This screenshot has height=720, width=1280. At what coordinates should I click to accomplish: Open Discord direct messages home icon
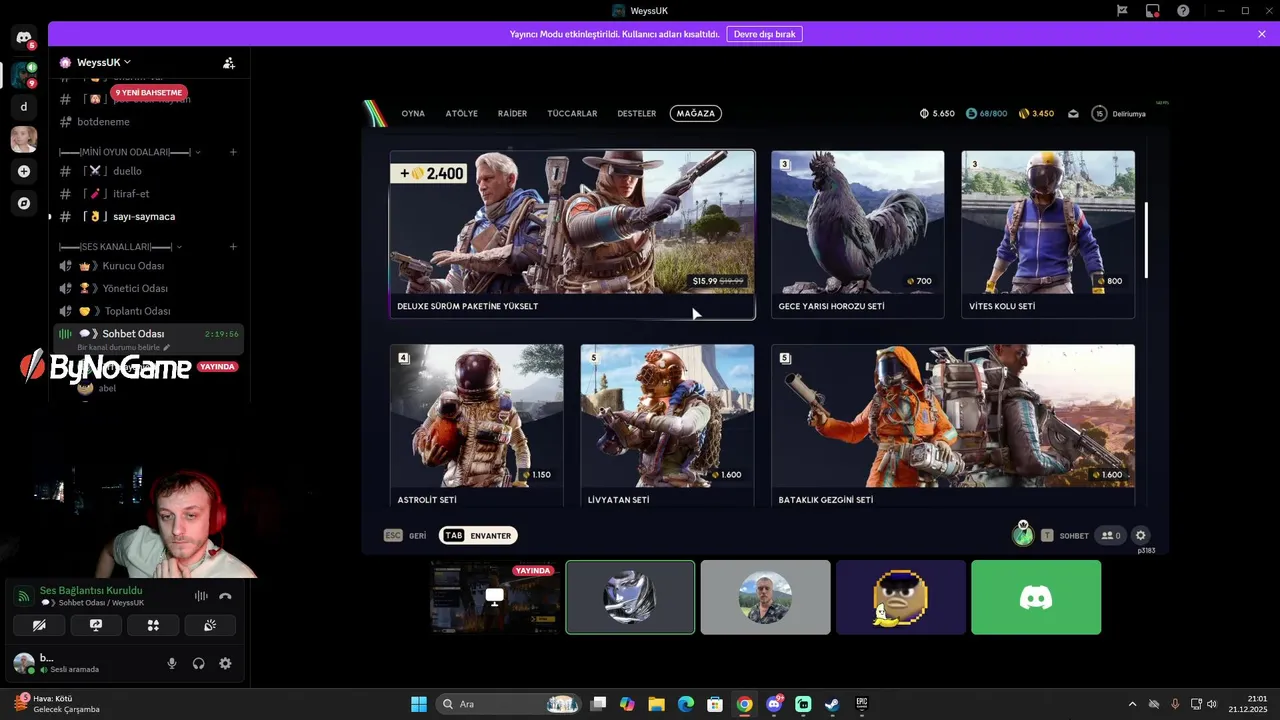click(x=24, y=37)
